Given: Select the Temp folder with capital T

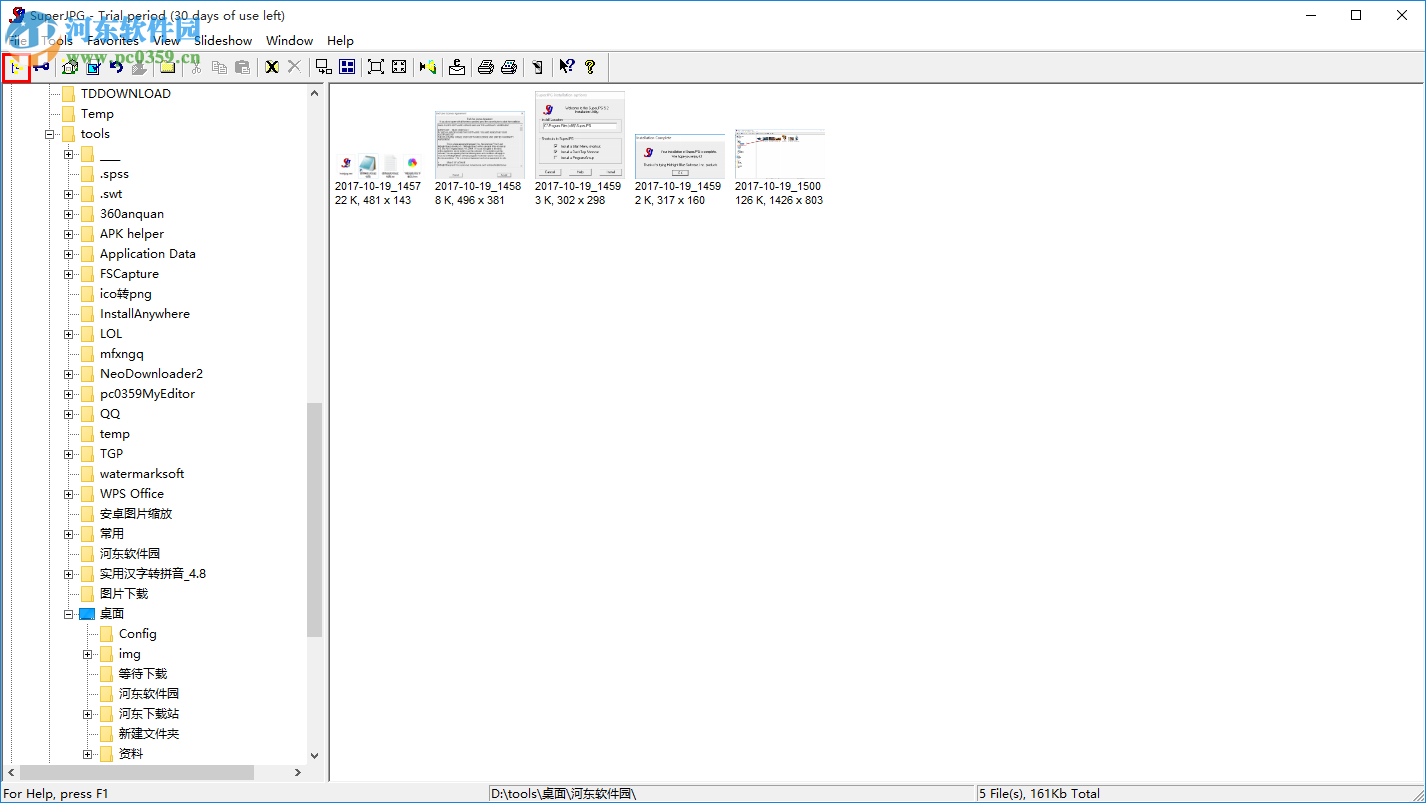Looking at the screenshot, I should click(97, 114).
